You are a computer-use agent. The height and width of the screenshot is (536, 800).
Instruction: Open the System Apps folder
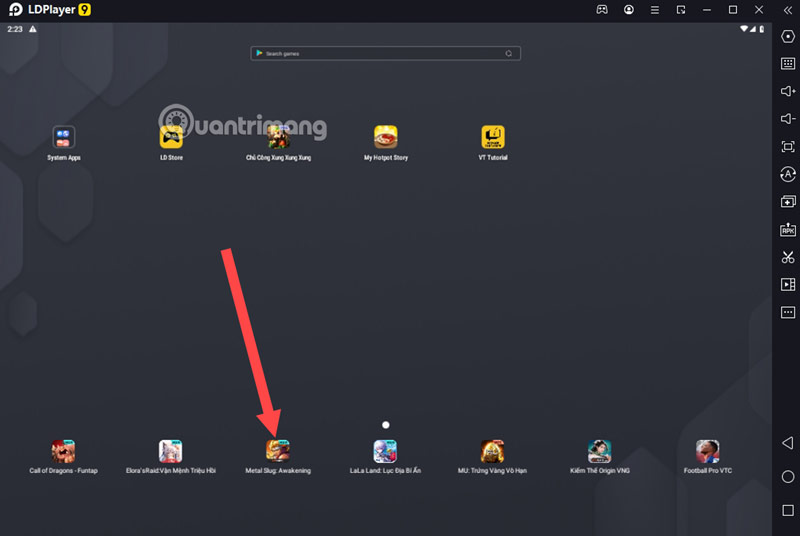point(64,137)
